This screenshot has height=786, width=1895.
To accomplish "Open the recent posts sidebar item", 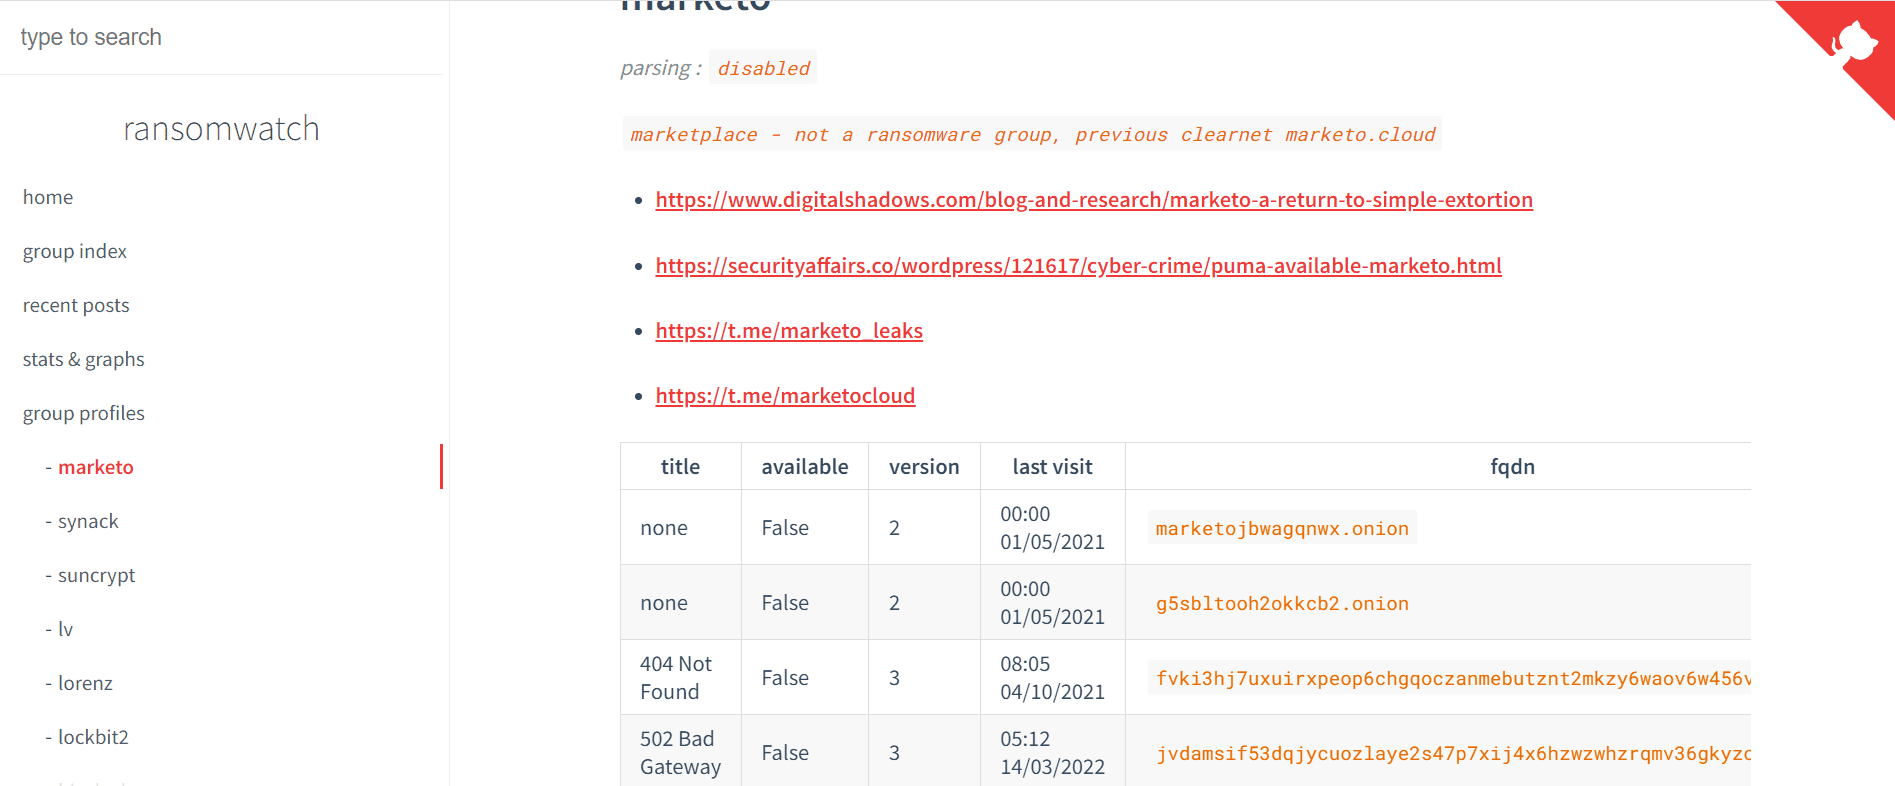I will [76, 305].
